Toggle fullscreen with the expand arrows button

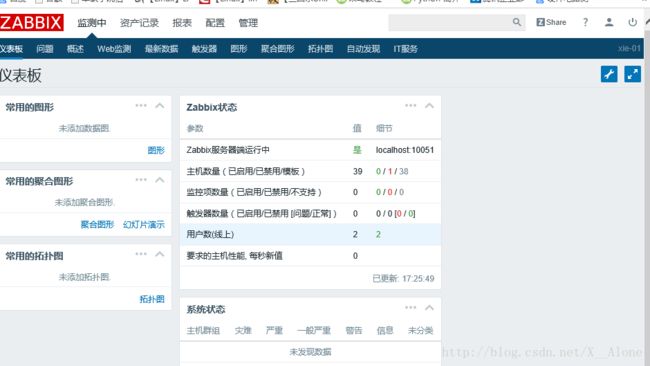coord(633,74)
